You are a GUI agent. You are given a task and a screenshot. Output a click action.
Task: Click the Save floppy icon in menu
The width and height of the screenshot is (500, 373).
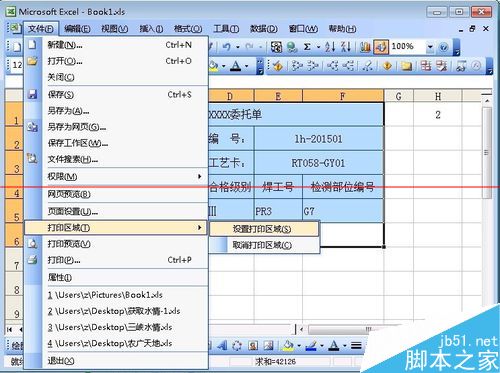tap(32, 94)
